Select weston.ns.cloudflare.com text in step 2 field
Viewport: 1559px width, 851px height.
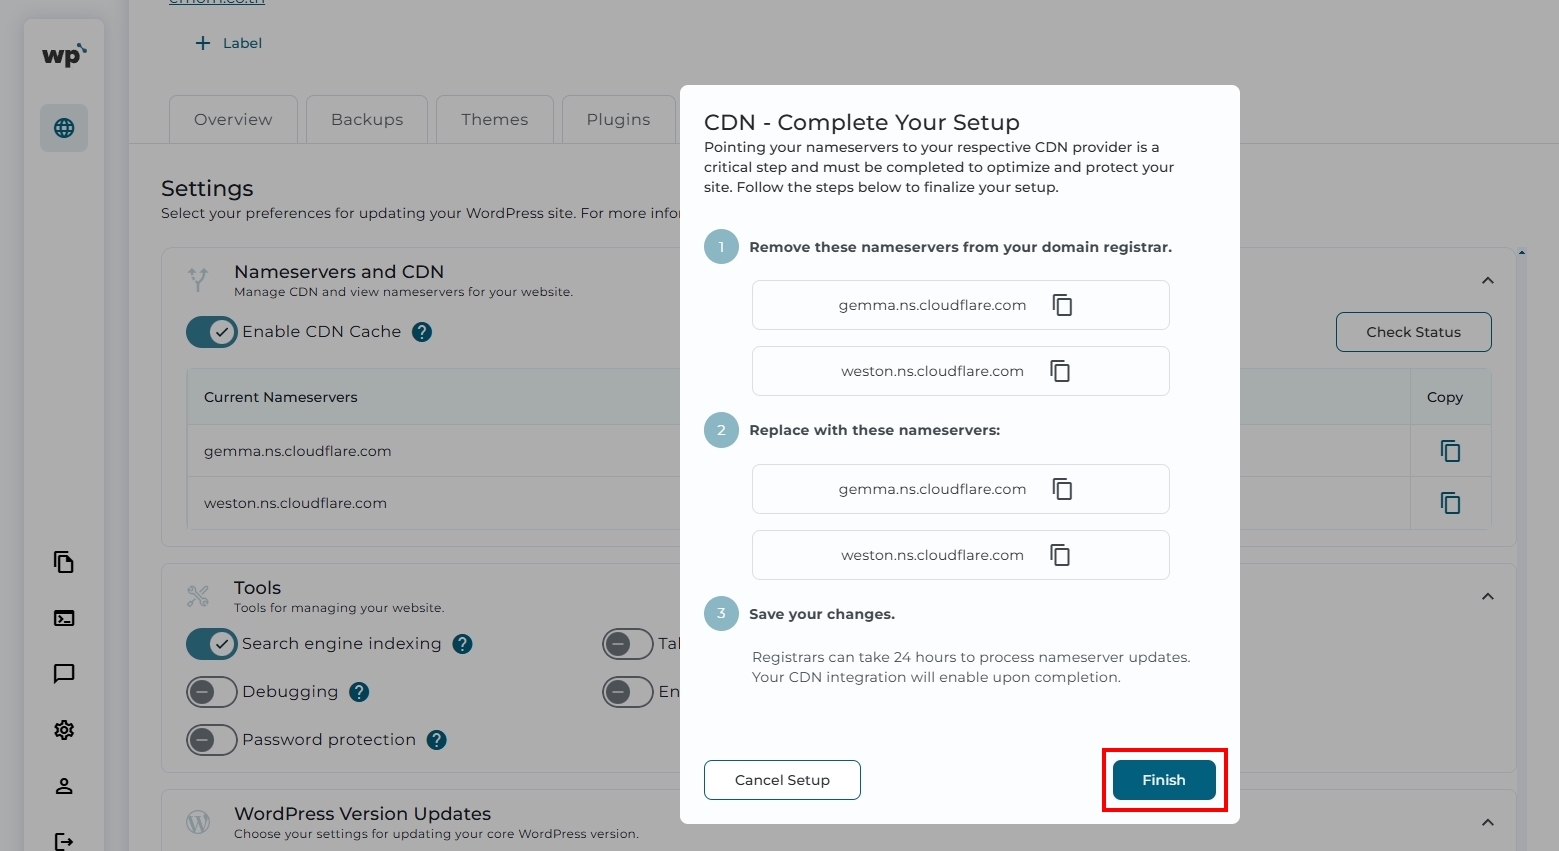(x=932, y=555)
